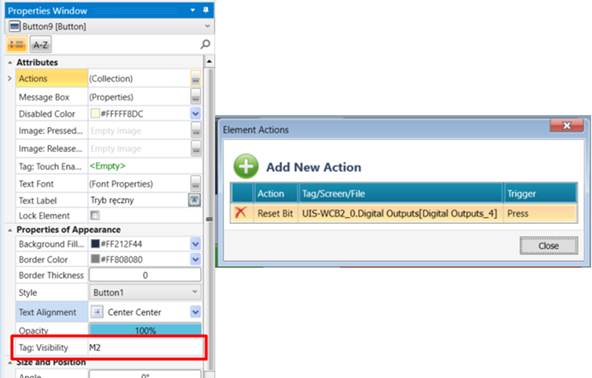Delete the Reset Bit action with red X

[x=240, y=213]
